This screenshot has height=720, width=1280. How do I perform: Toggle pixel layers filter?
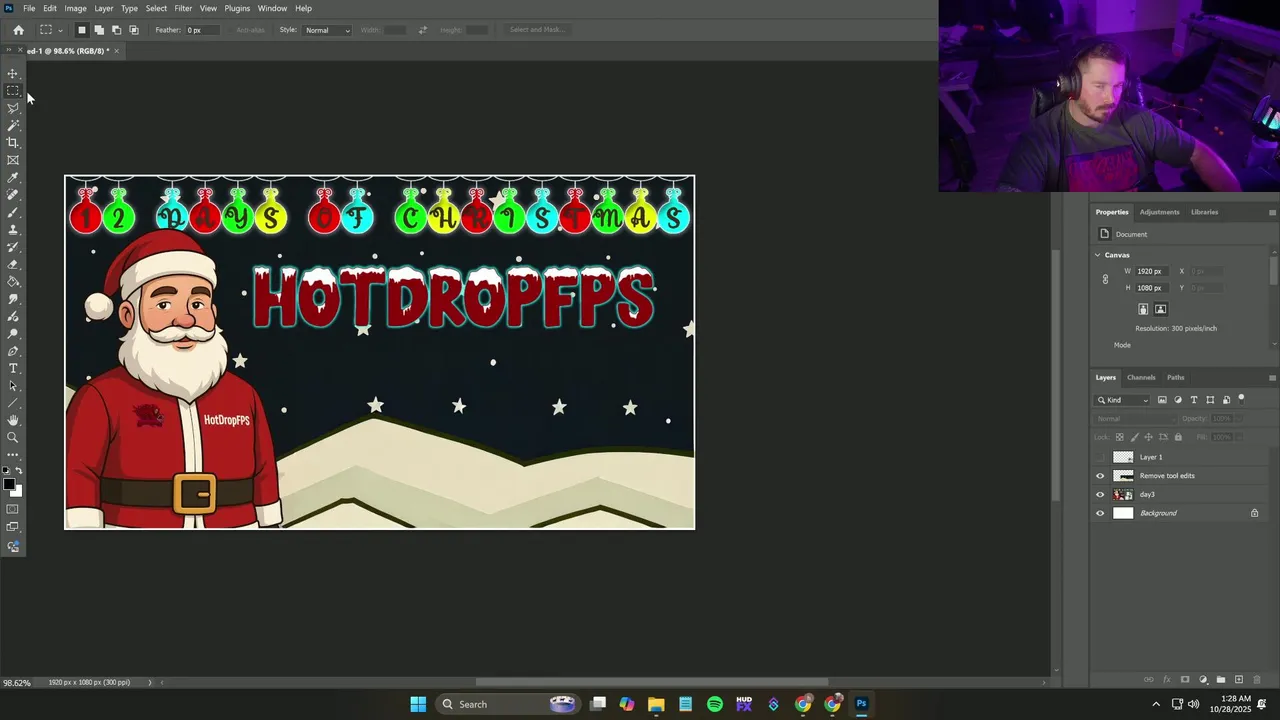point(1162,400)
